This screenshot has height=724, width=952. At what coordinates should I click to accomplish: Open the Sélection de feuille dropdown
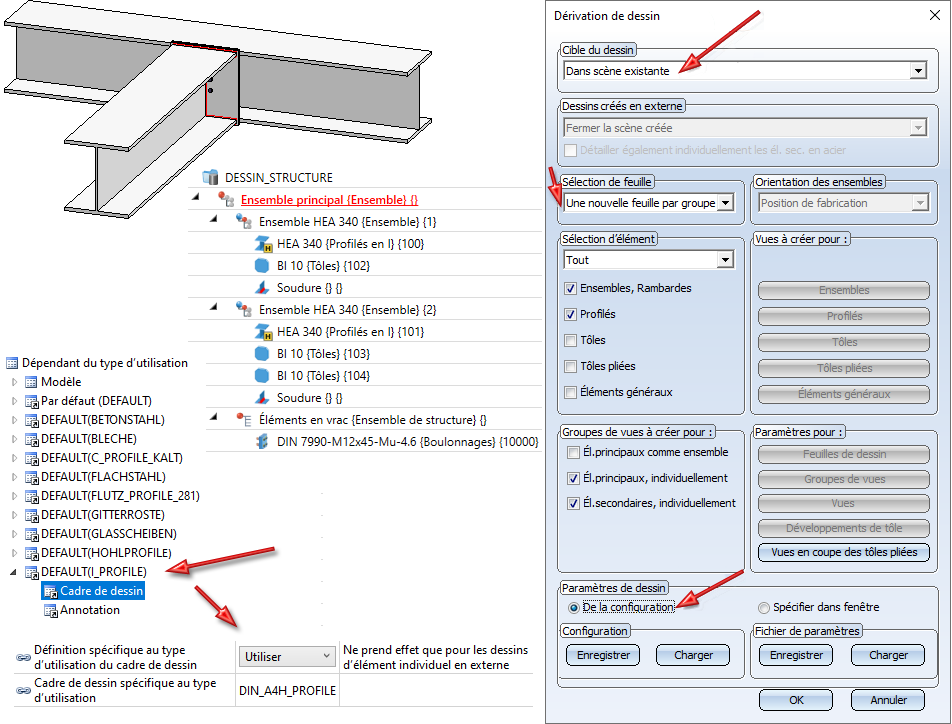[x=725, y=203]
